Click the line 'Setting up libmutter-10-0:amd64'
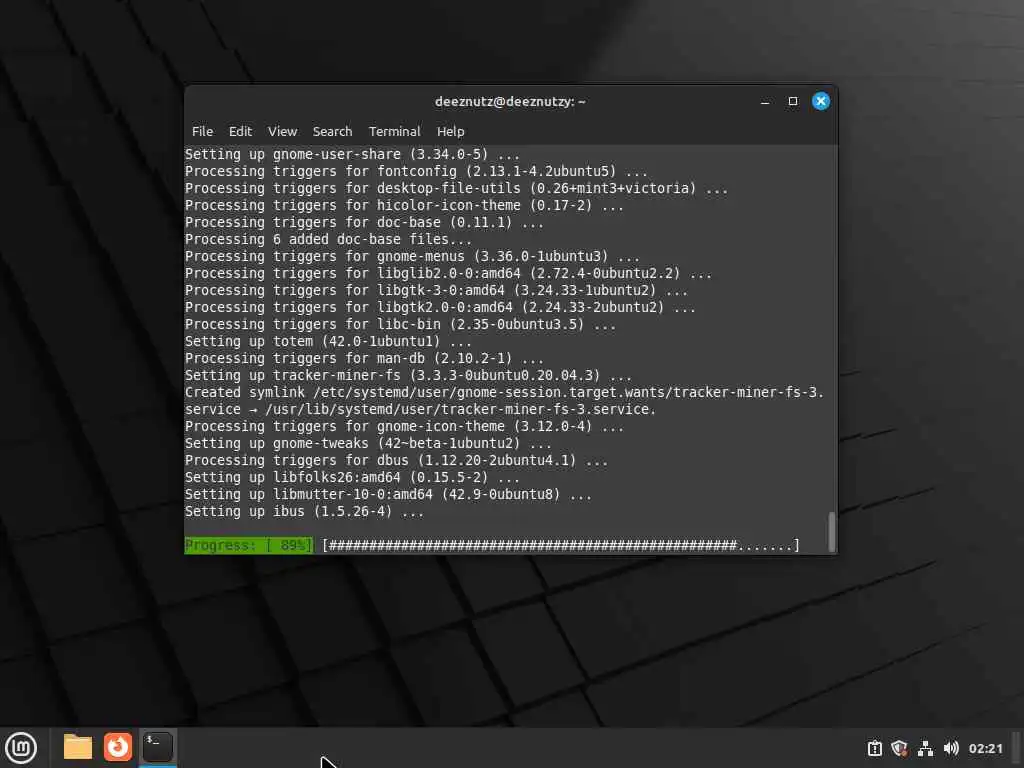Screen dimensions: 1024x768 coord(389,494)
